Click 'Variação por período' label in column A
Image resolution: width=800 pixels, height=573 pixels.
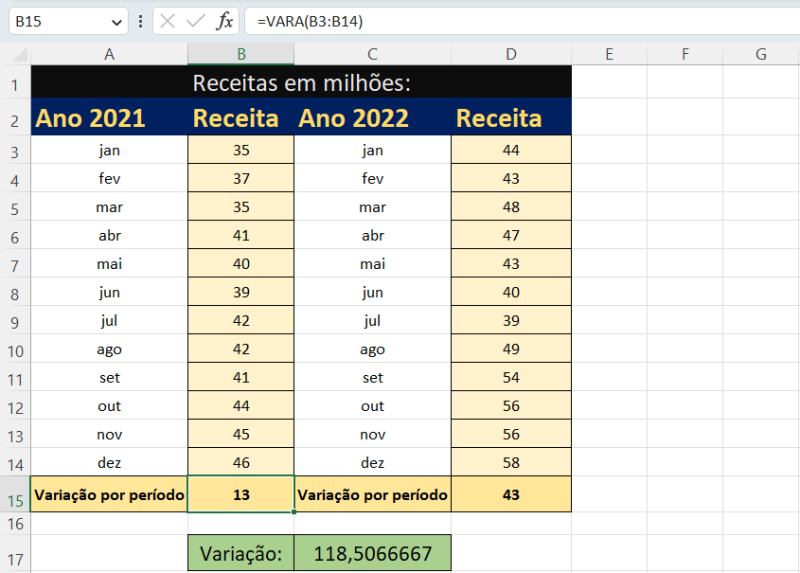[109, 494]
